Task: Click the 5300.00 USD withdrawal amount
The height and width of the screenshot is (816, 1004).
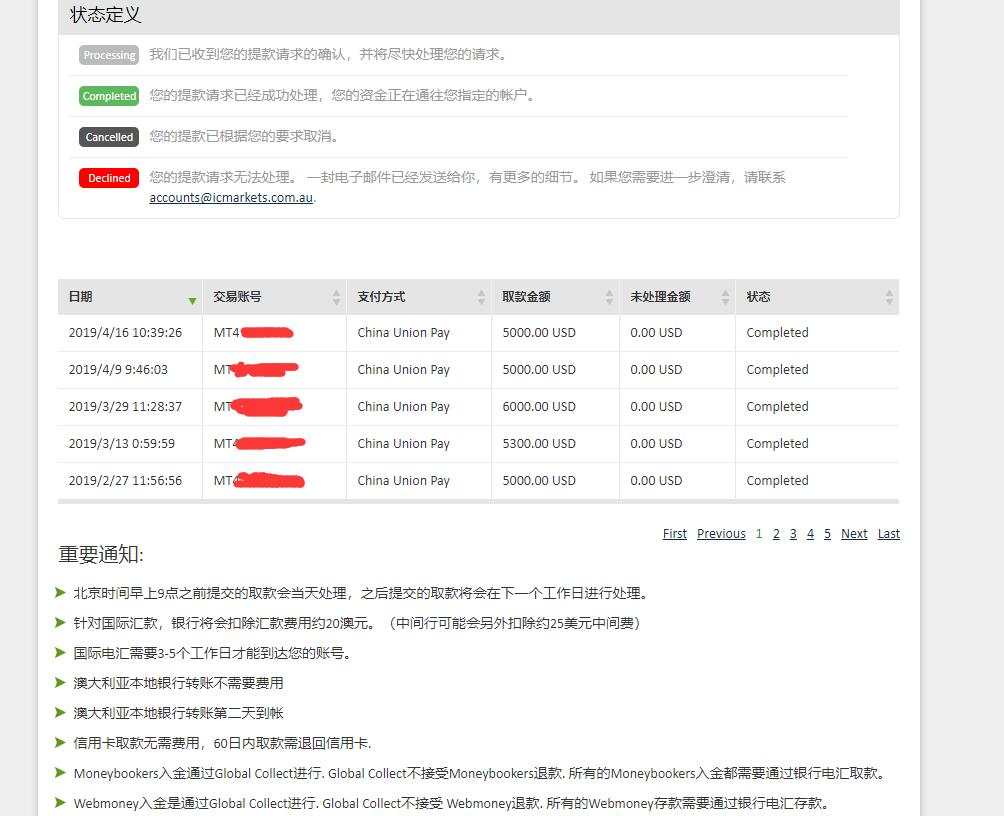Action: (539, 443)
